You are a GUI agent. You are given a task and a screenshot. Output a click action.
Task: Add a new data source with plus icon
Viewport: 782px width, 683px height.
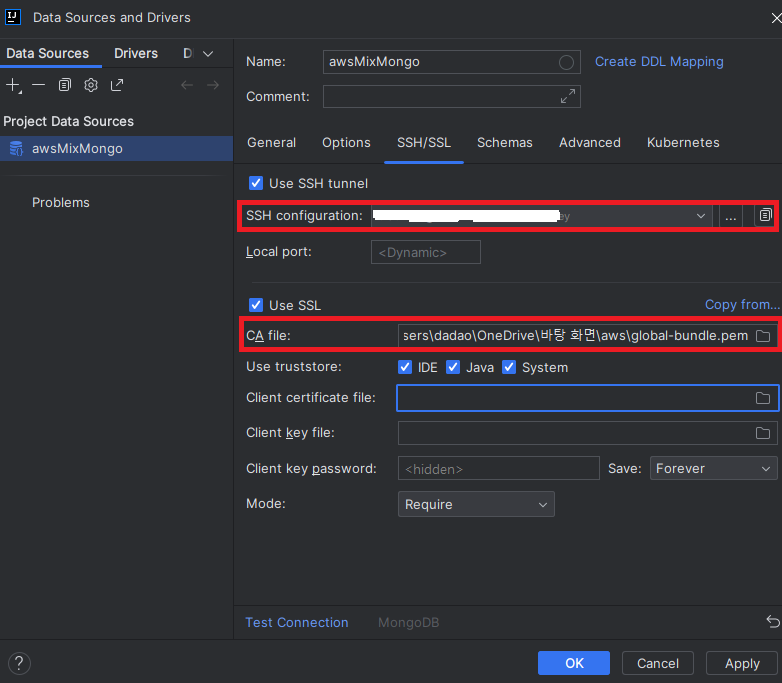tap(13, 85)
